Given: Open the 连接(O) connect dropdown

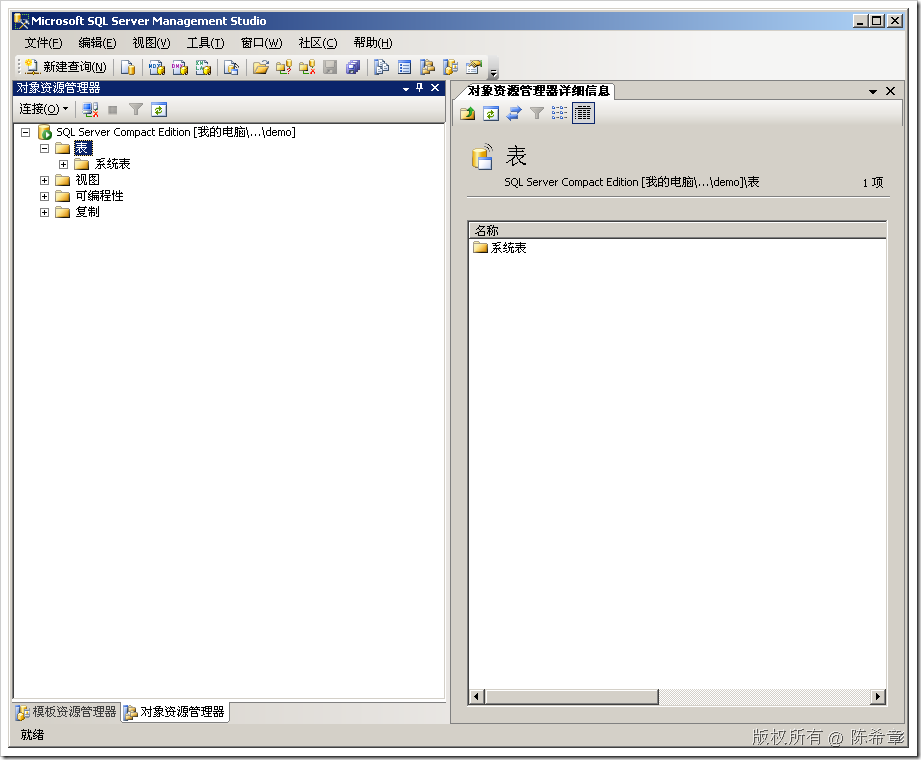Looking at the screenshot, I should (44, 109).
